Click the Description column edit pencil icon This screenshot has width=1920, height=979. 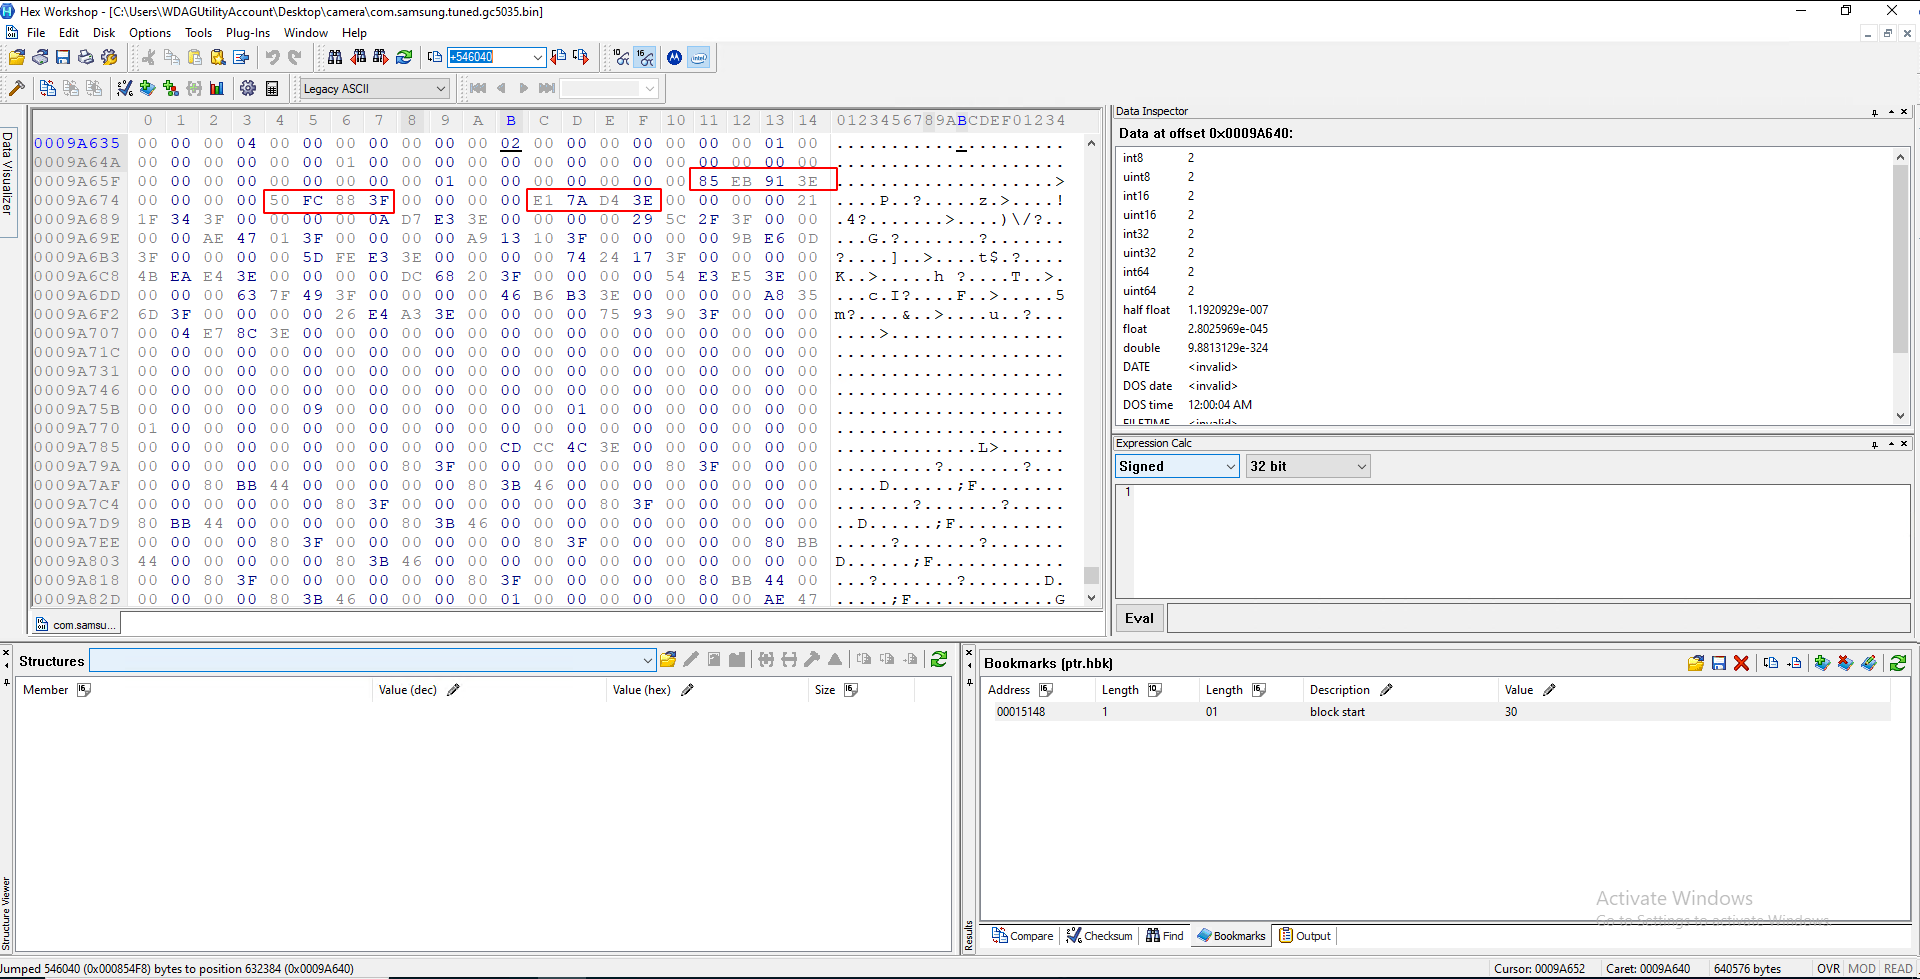1386,690
